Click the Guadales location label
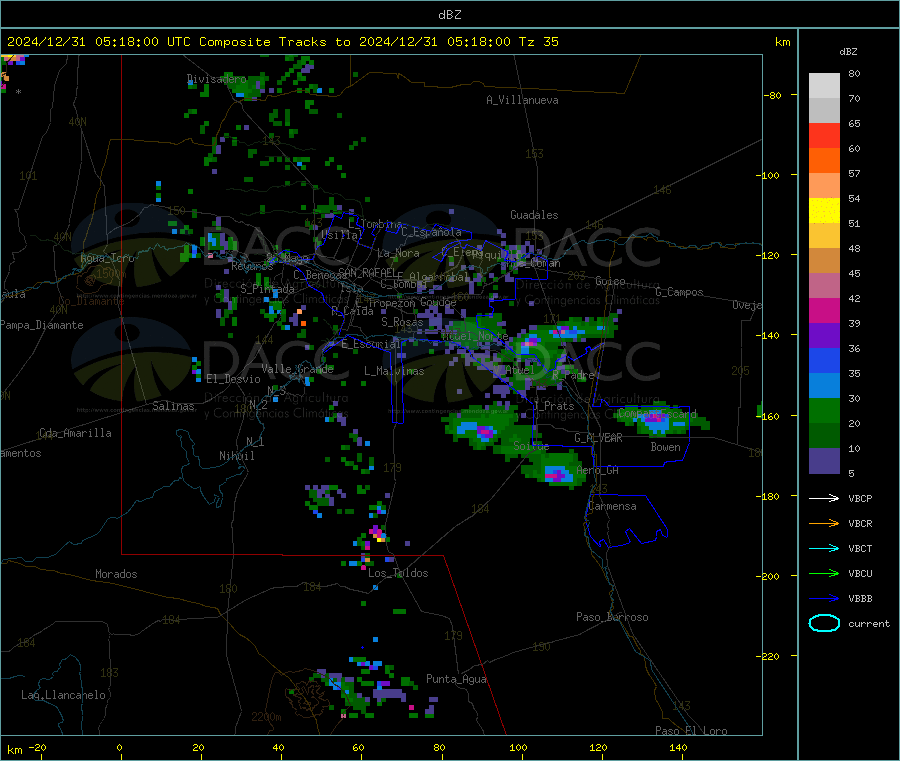This screenshot has height=761, width=900. click(x=534, y=215)
